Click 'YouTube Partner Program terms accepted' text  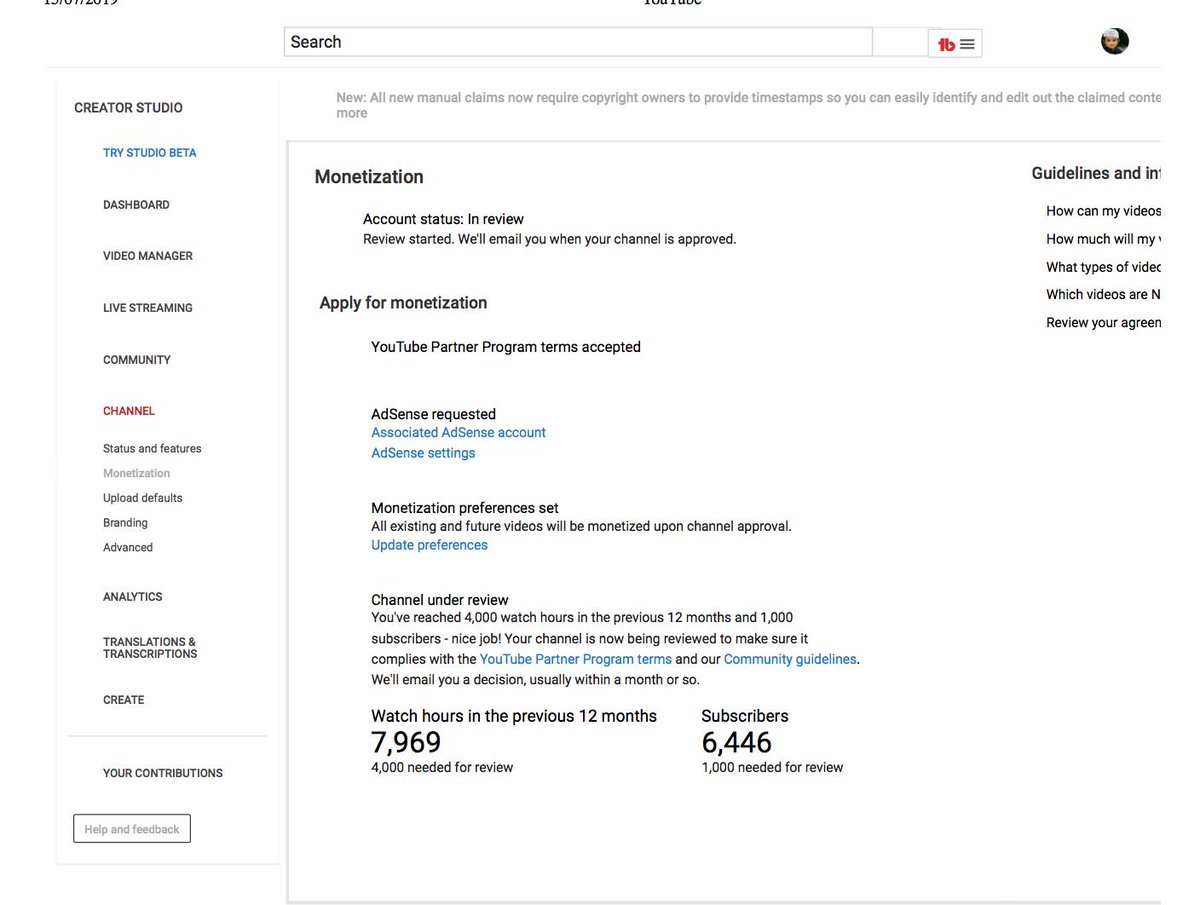(x=506, y=347)
